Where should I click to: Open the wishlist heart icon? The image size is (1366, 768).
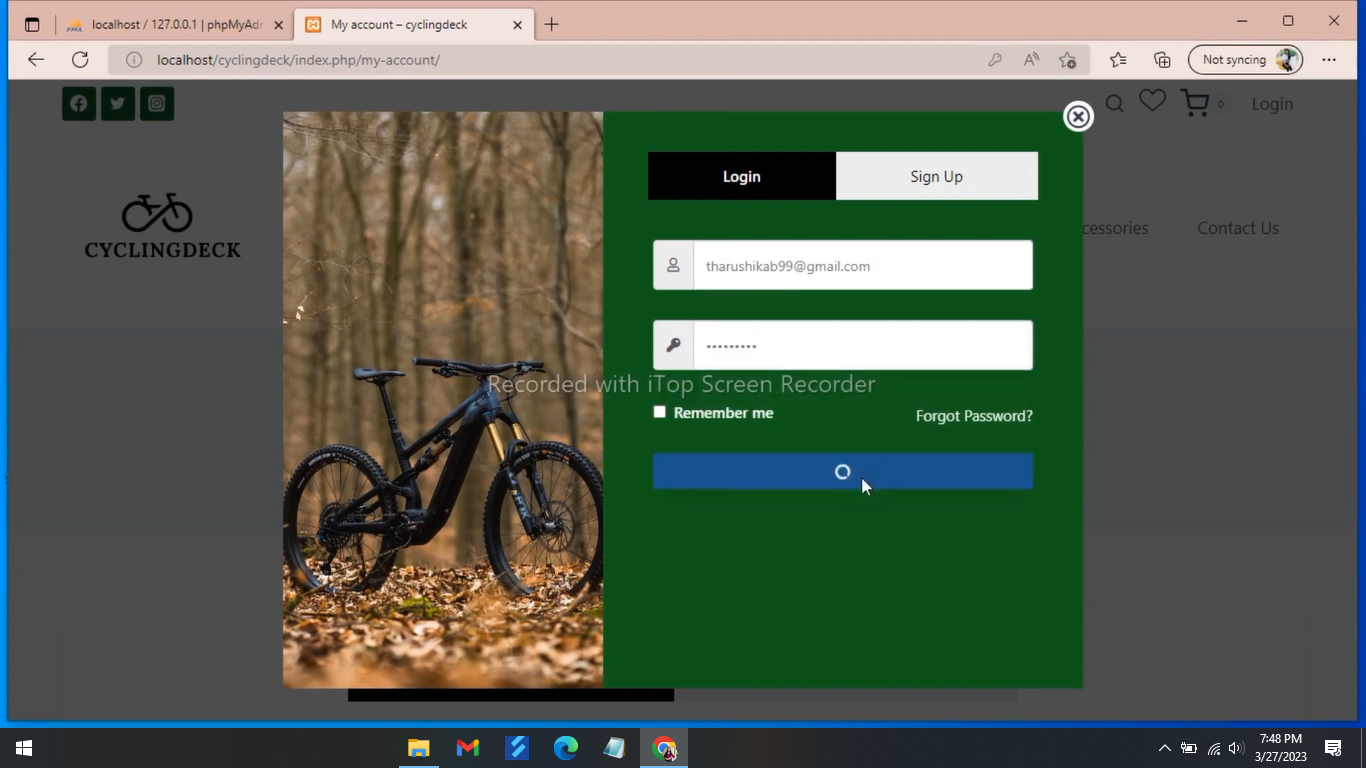coord(1152,101)
